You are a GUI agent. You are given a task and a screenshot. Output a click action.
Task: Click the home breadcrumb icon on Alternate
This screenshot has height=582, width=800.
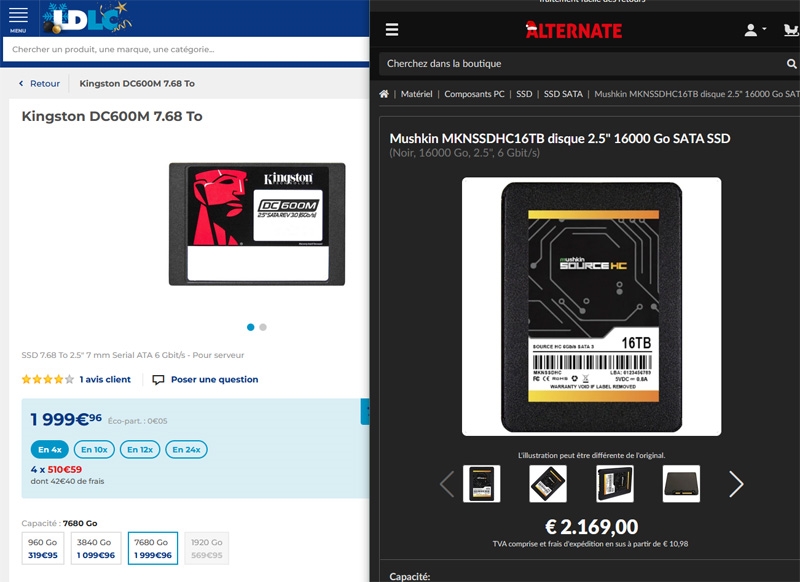(x=384, y=94)
